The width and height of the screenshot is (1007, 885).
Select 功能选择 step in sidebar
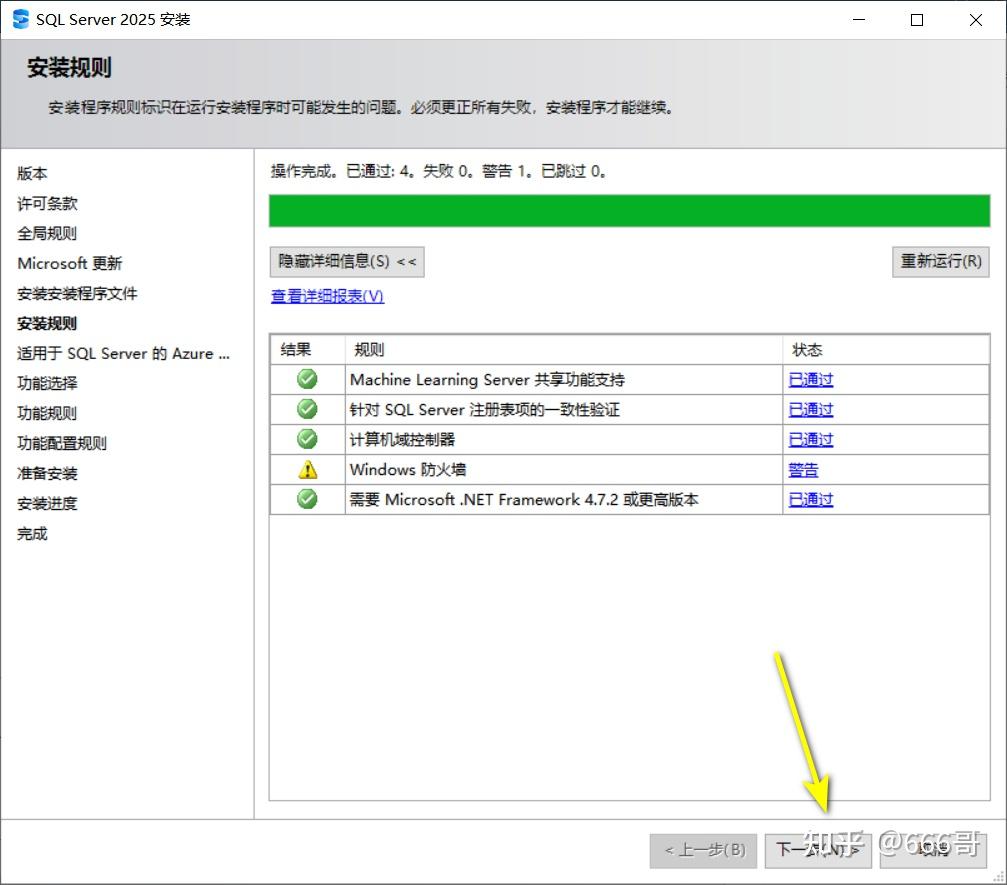[x=47, y=383]
